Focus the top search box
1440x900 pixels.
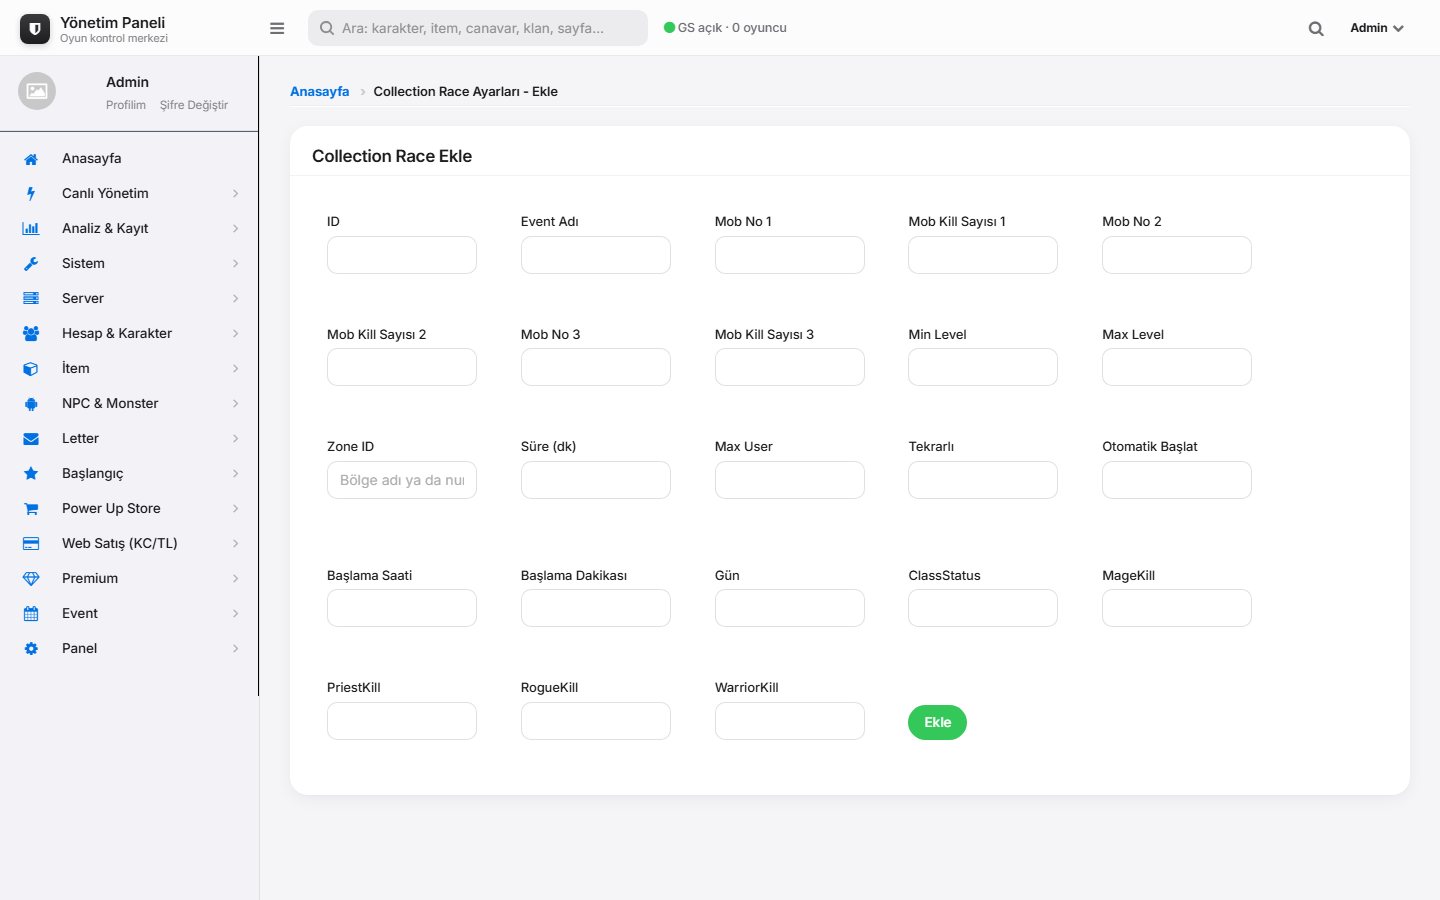pos(478,28)
